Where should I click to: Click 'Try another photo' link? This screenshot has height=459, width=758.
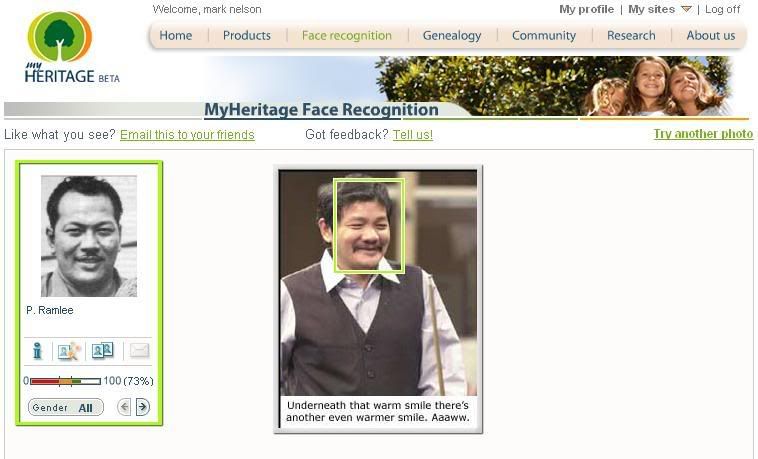pyautogui.click(x=703, y=134)
